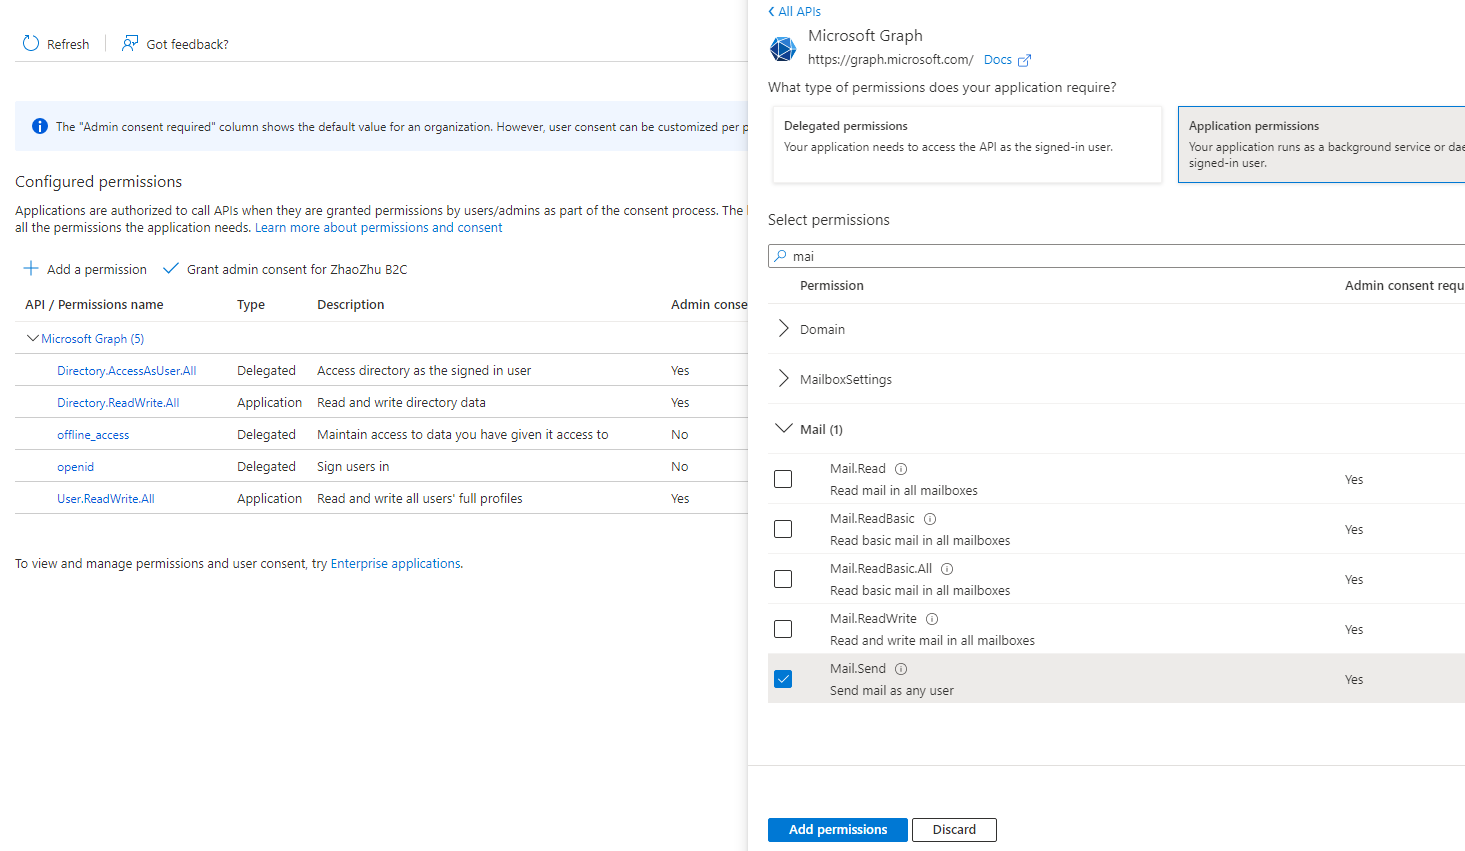Click the Refresh icon
Viewport: 1465px width, 851px height.
[x=29, y=43]
